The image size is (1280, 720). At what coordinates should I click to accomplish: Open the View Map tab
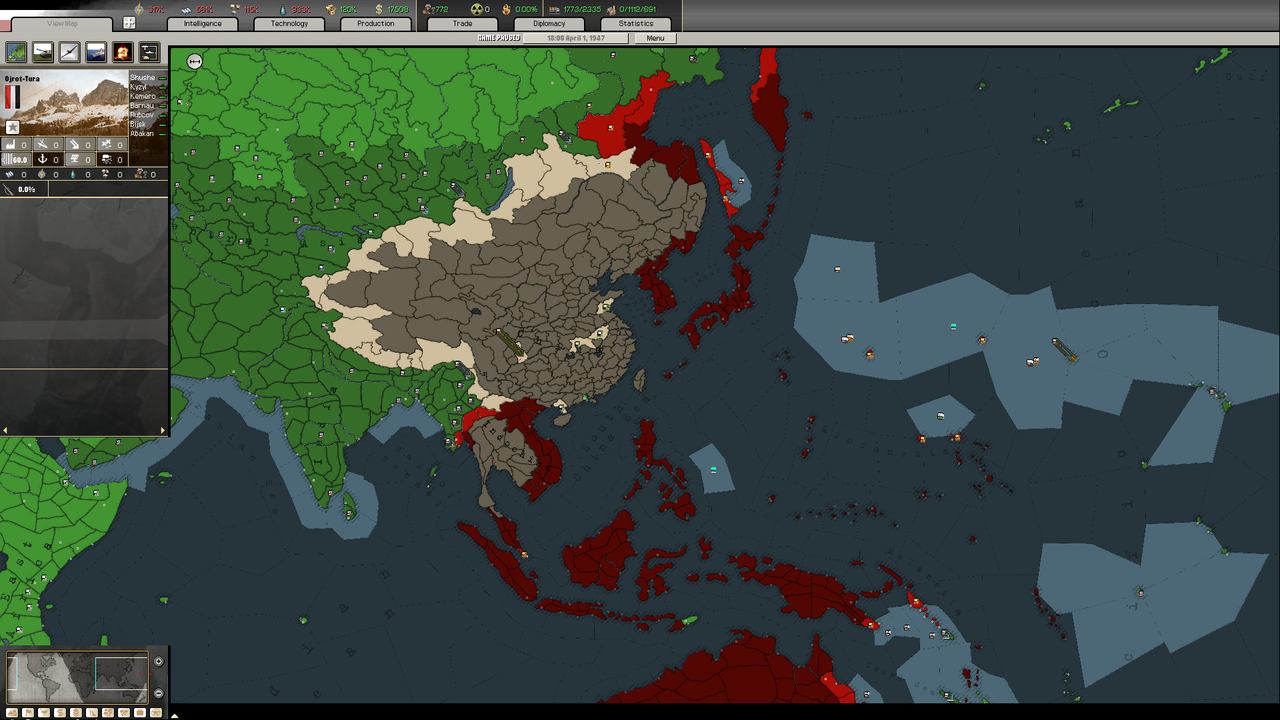coord(62,23)
